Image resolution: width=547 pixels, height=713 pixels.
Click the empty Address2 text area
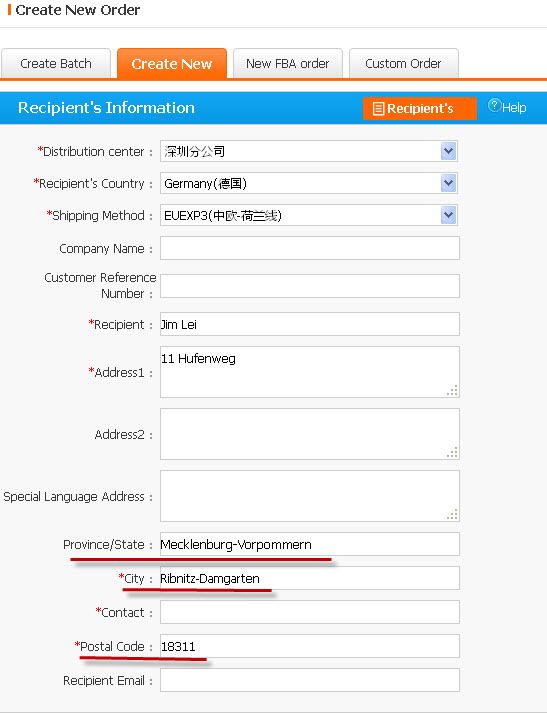(x=310, y=434)
